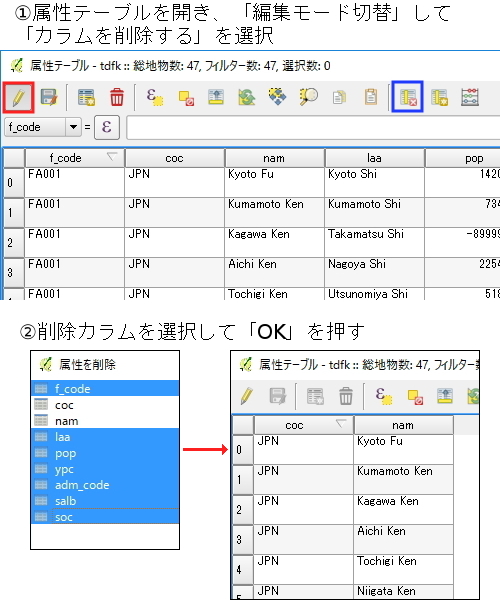
Task: Toggle editing pencil in lower table window
Action: (x=247, y=396)
